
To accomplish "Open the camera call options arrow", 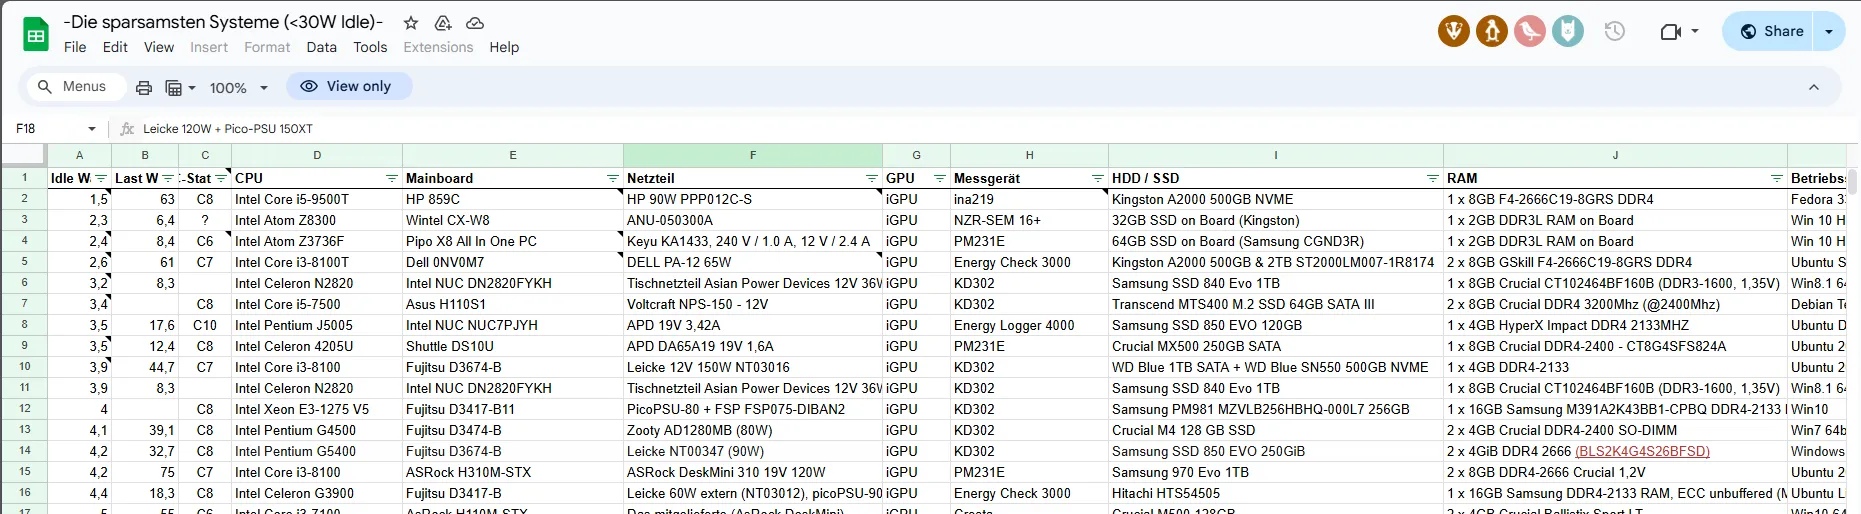I will (x=1695, y=31).
